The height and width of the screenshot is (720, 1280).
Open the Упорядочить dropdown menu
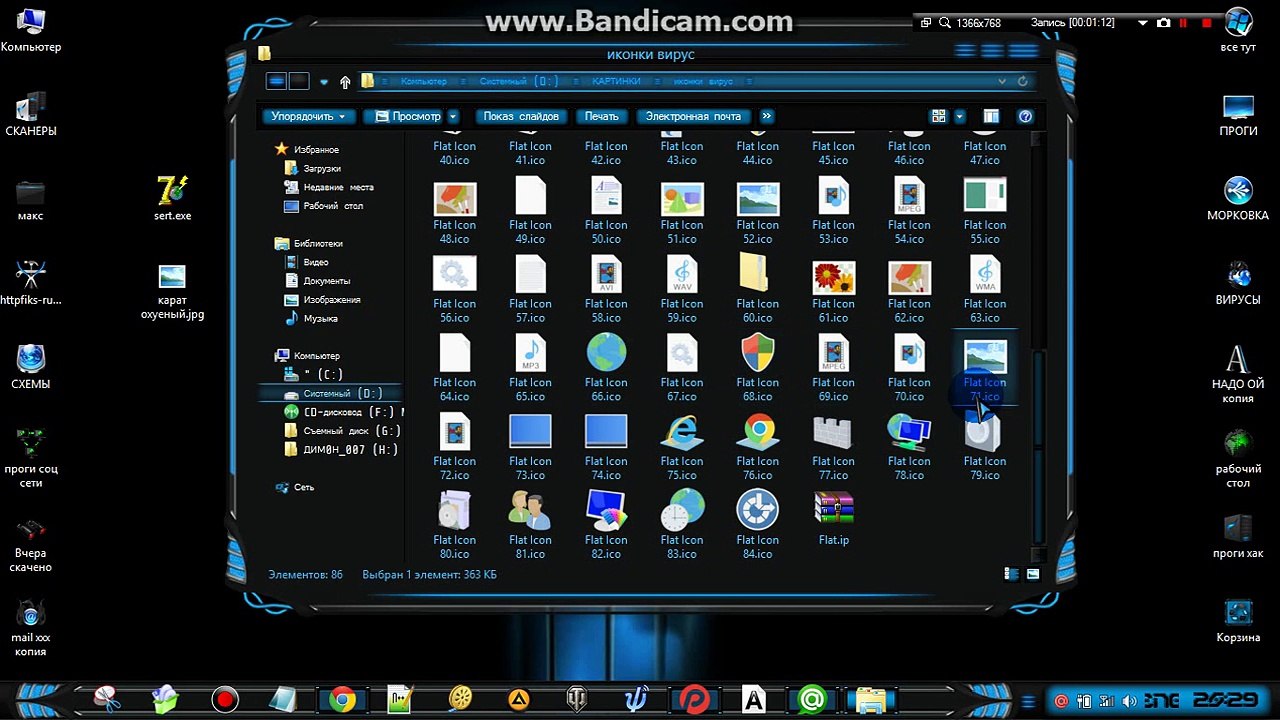pyautogui.click(x=310, y=116)
